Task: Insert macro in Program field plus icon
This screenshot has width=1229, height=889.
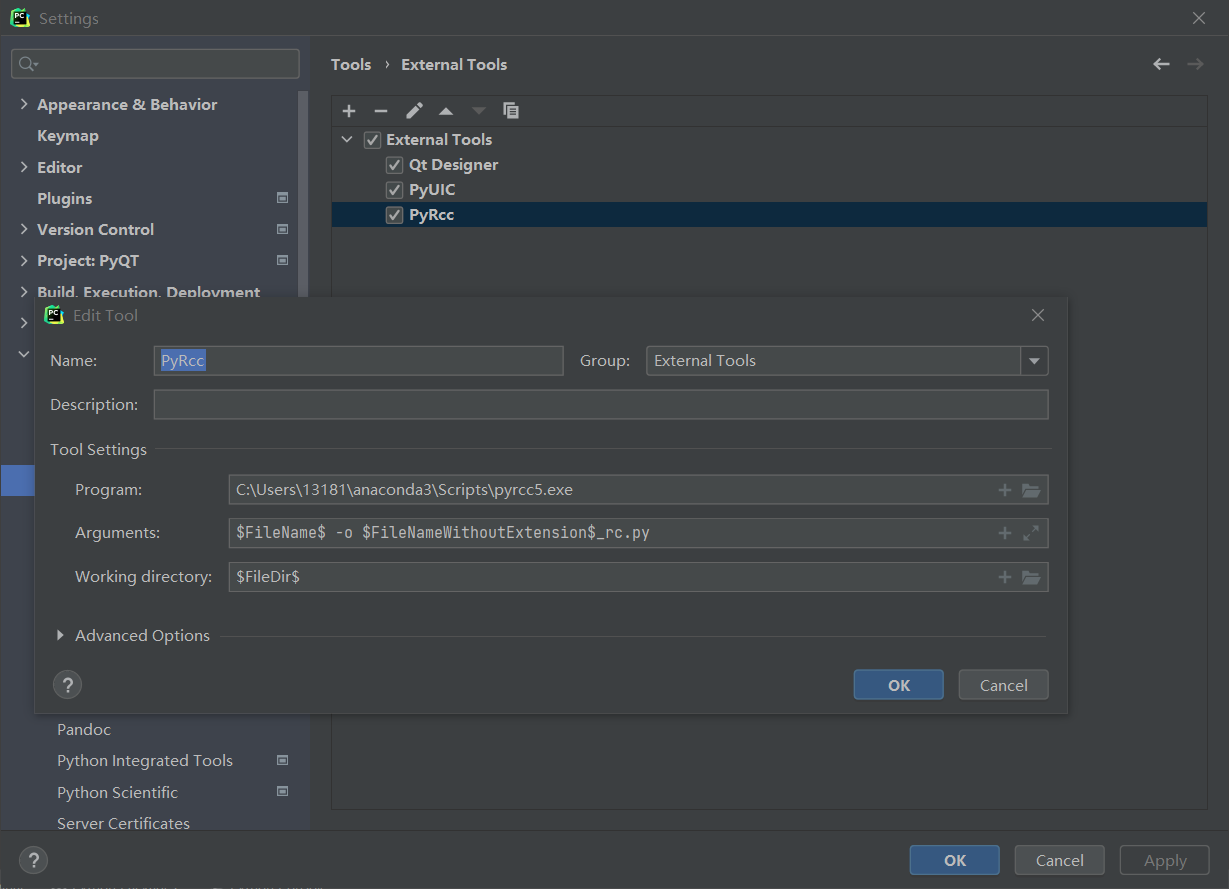Action: coord(1005,490)
